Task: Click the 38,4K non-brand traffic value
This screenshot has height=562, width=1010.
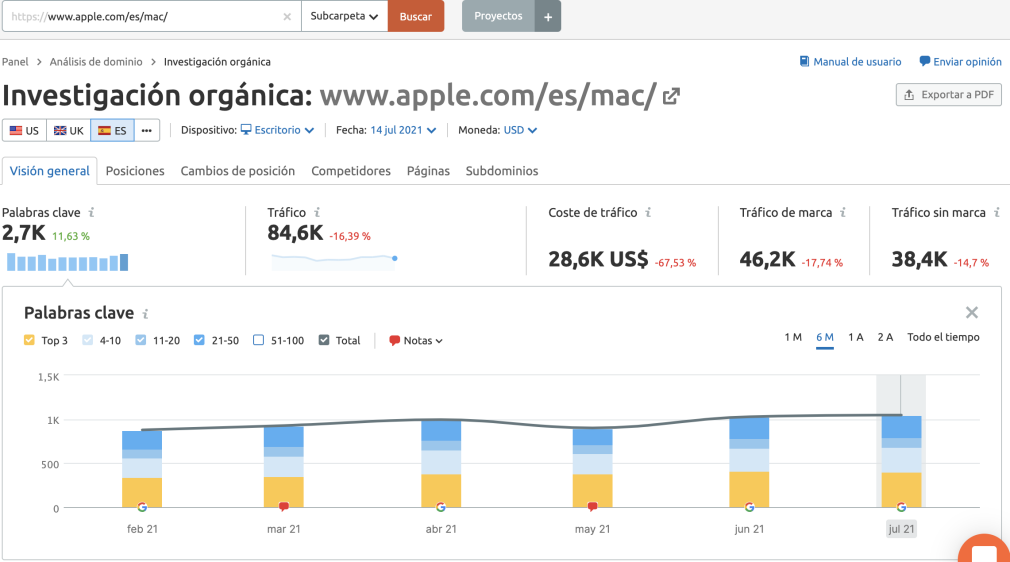Action: (x=919, y=259)
